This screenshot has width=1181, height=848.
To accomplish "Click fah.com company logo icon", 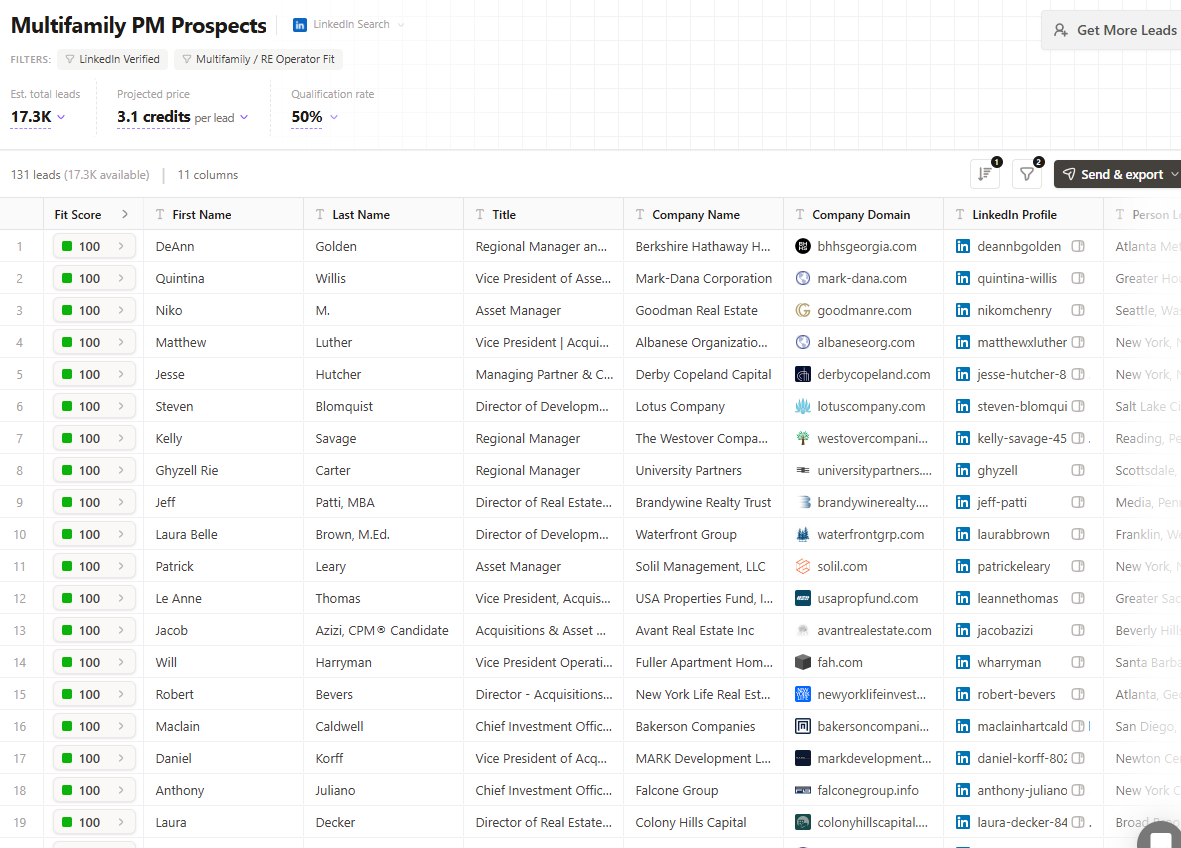I will tap(803, 662).
